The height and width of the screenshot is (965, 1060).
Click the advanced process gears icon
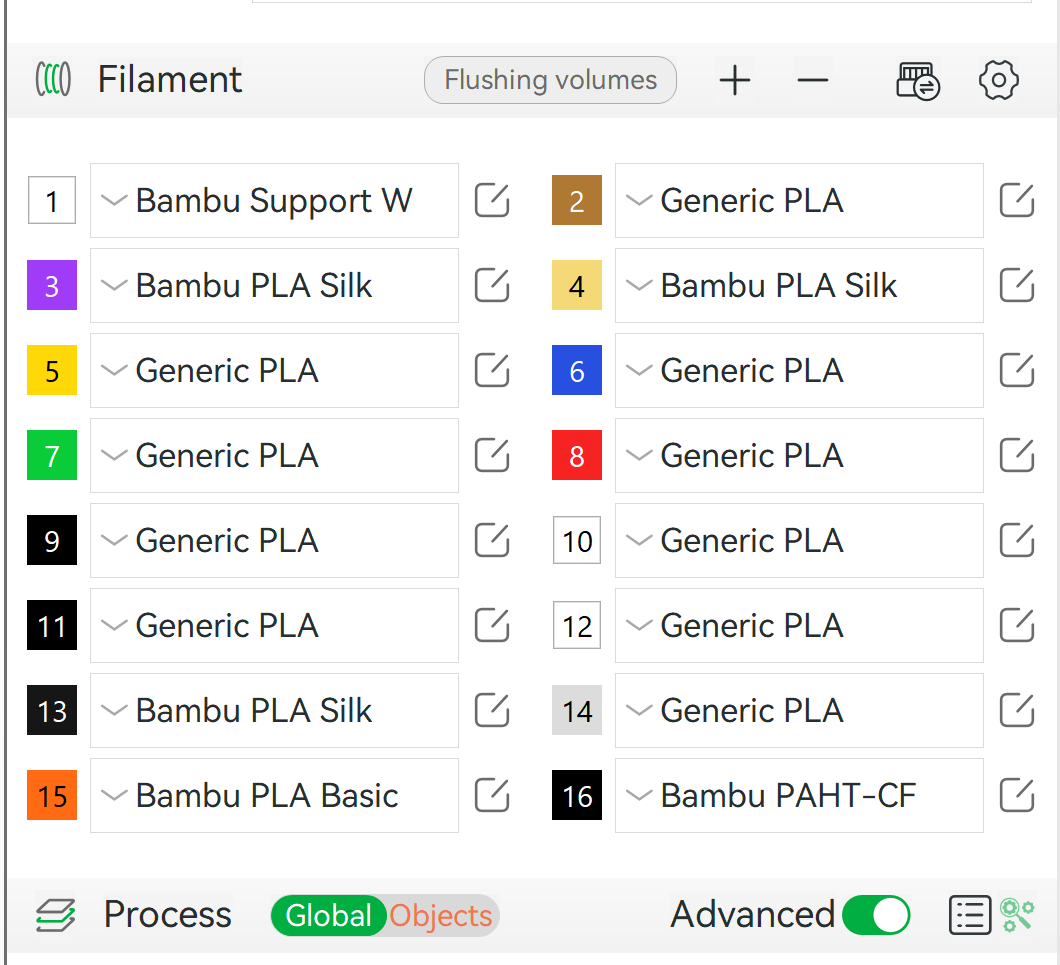1018,914
